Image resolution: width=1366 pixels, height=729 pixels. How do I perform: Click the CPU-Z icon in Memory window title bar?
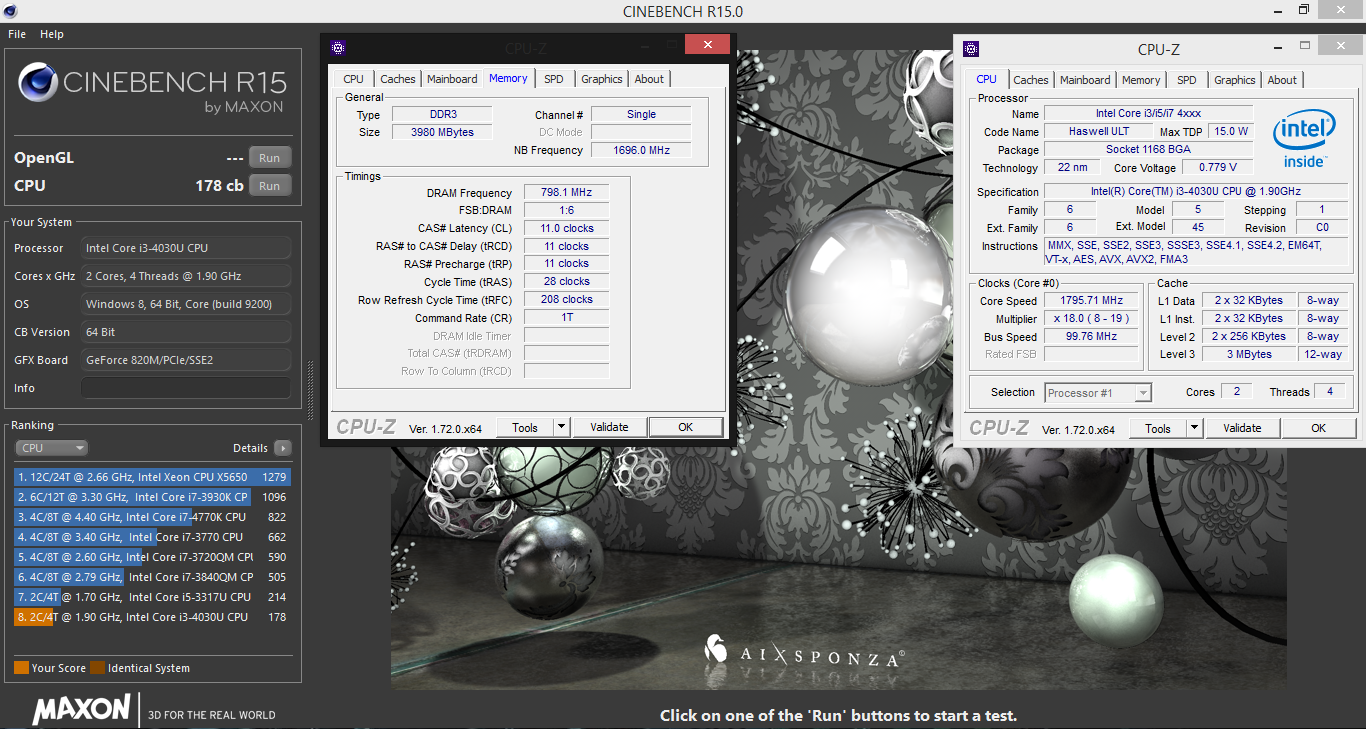pos(338,47)
